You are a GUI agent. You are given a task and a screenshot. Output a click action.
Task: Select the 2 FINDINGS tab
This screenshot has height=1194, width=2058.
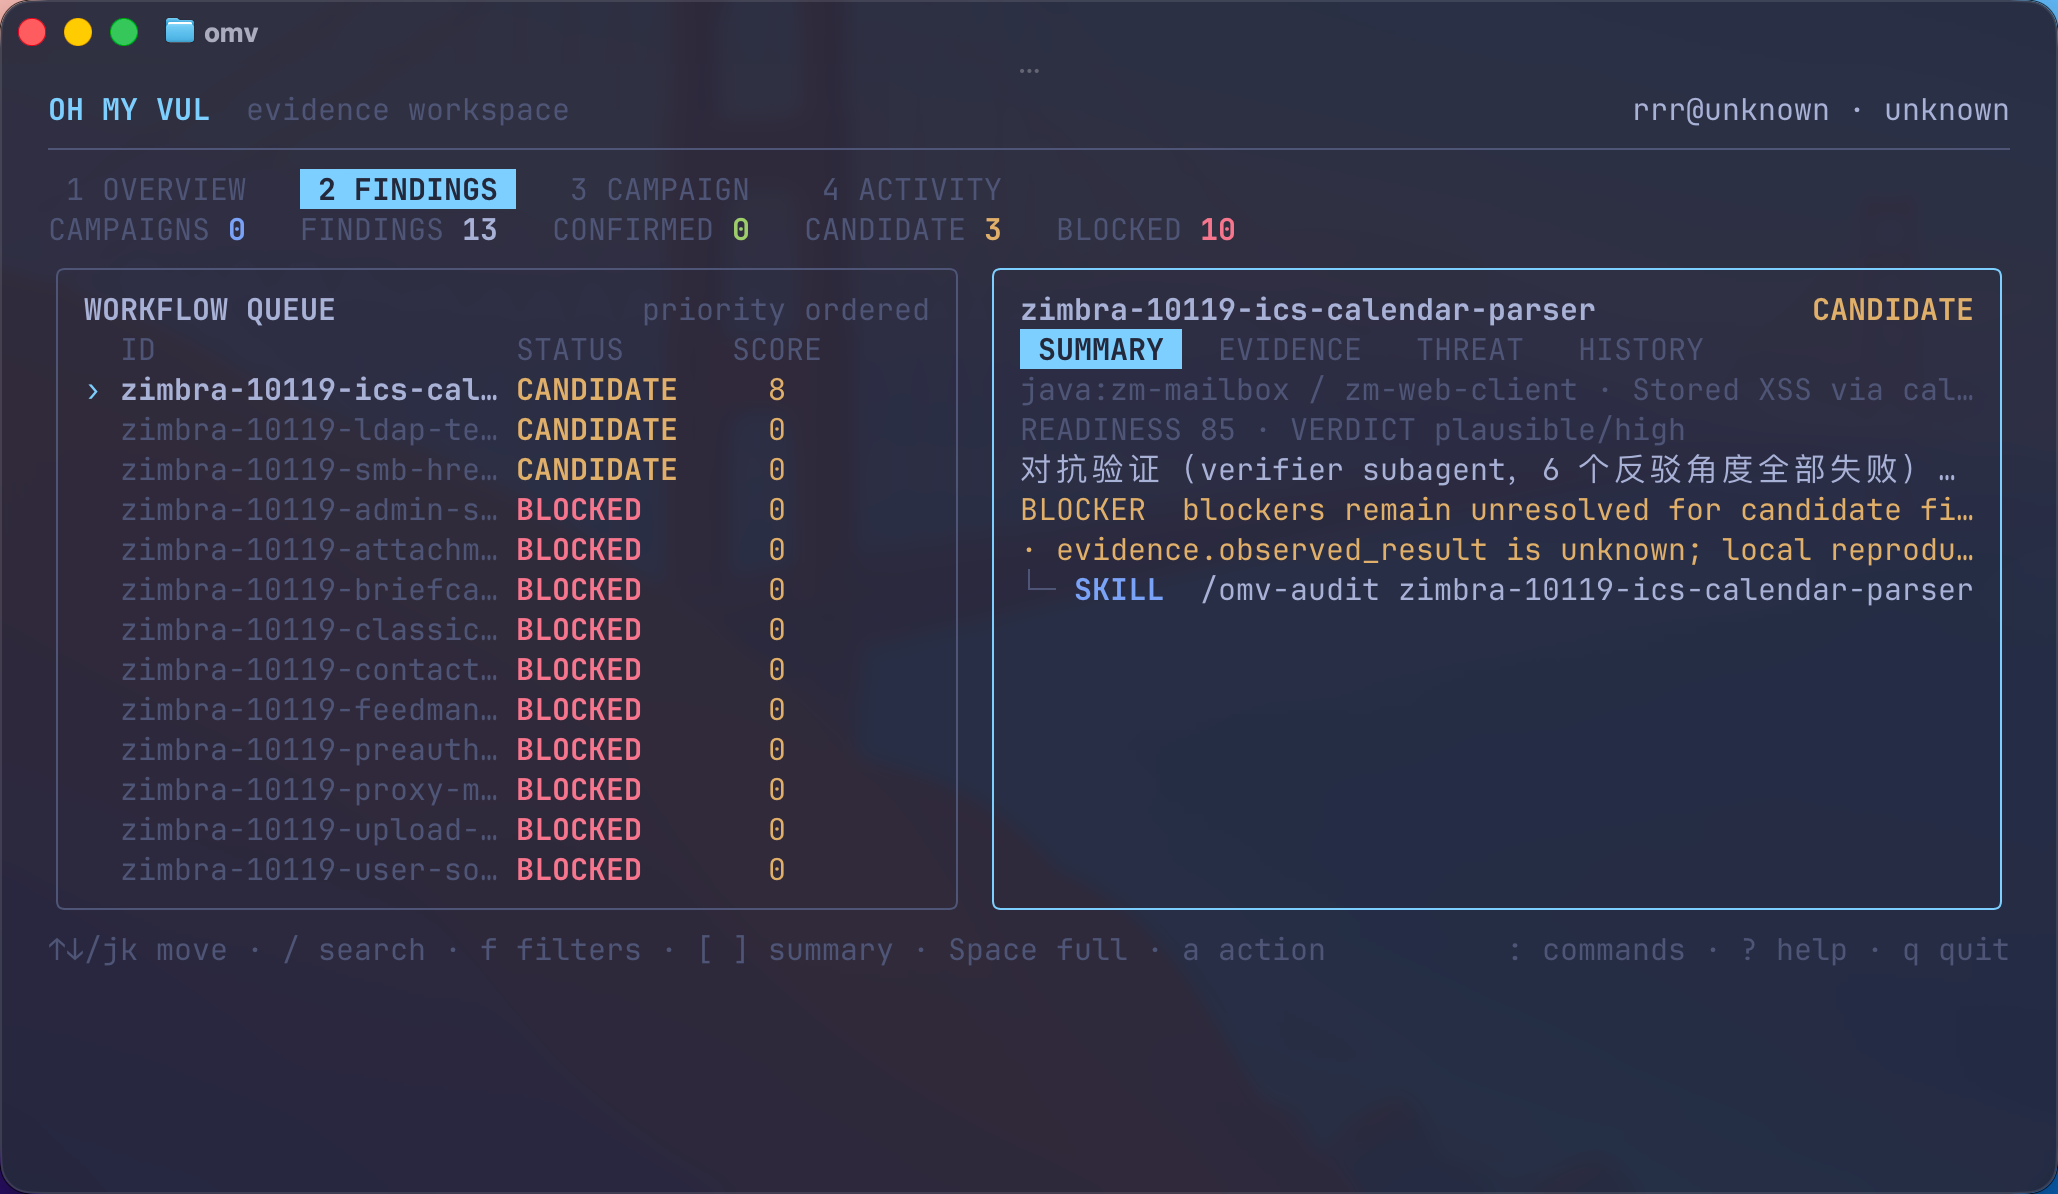click(x=408, y=189)
